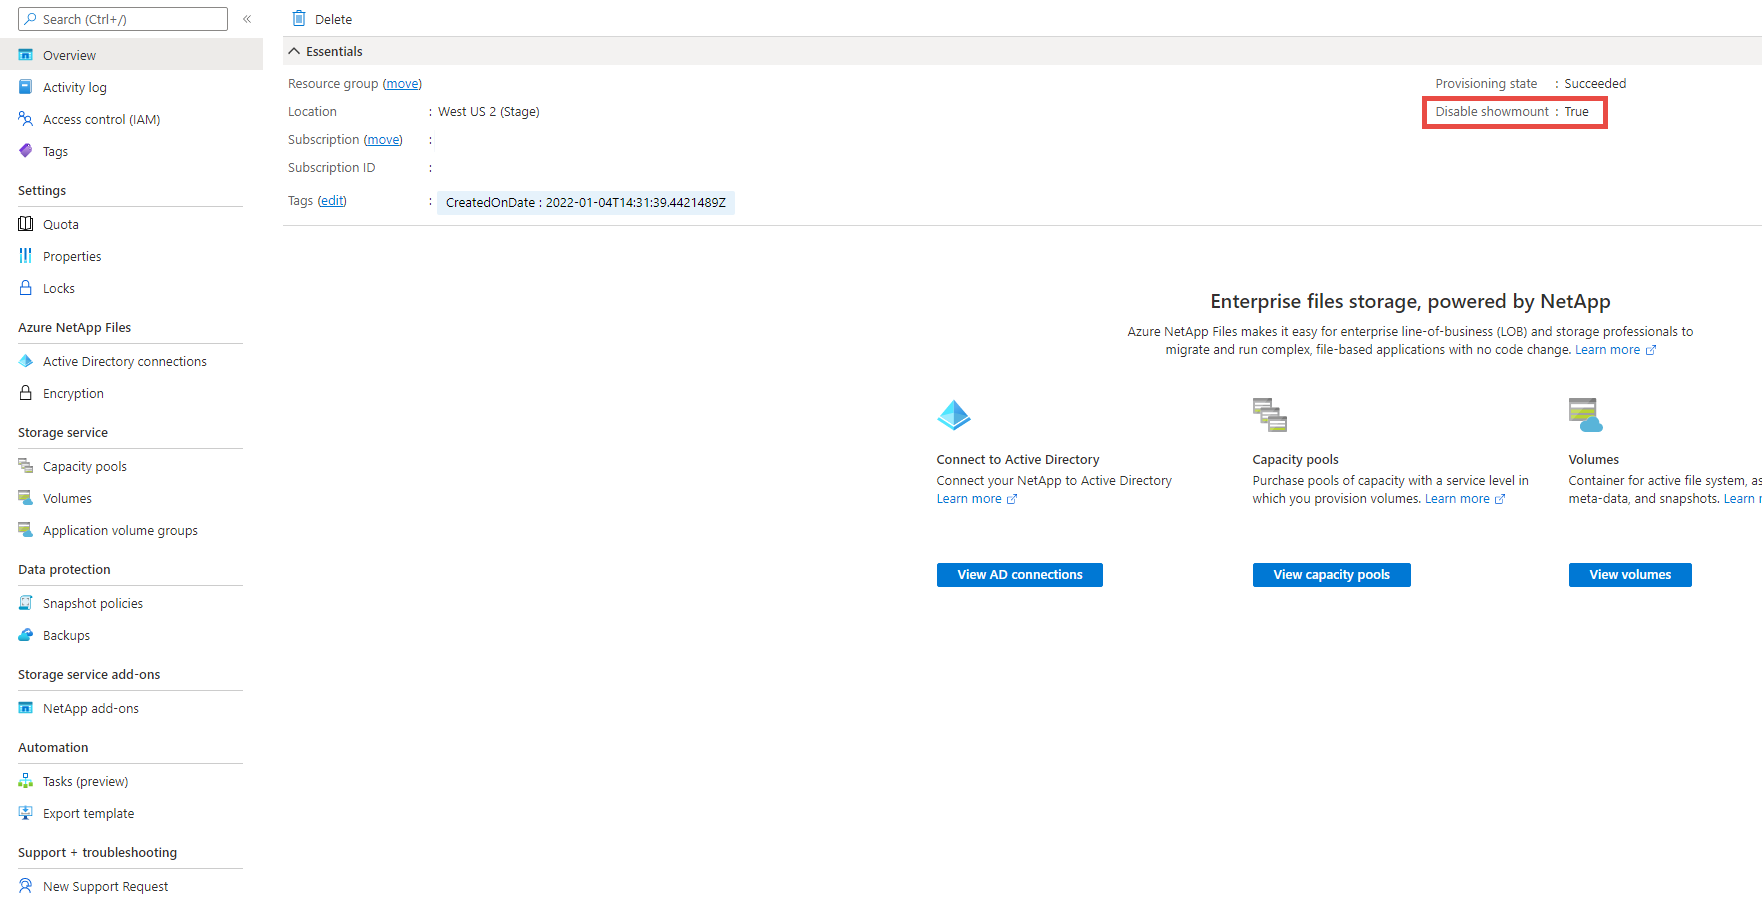
Task: Select Volumes in the sidebar menu
Action: pyautogui.click(x=67, y=498)
